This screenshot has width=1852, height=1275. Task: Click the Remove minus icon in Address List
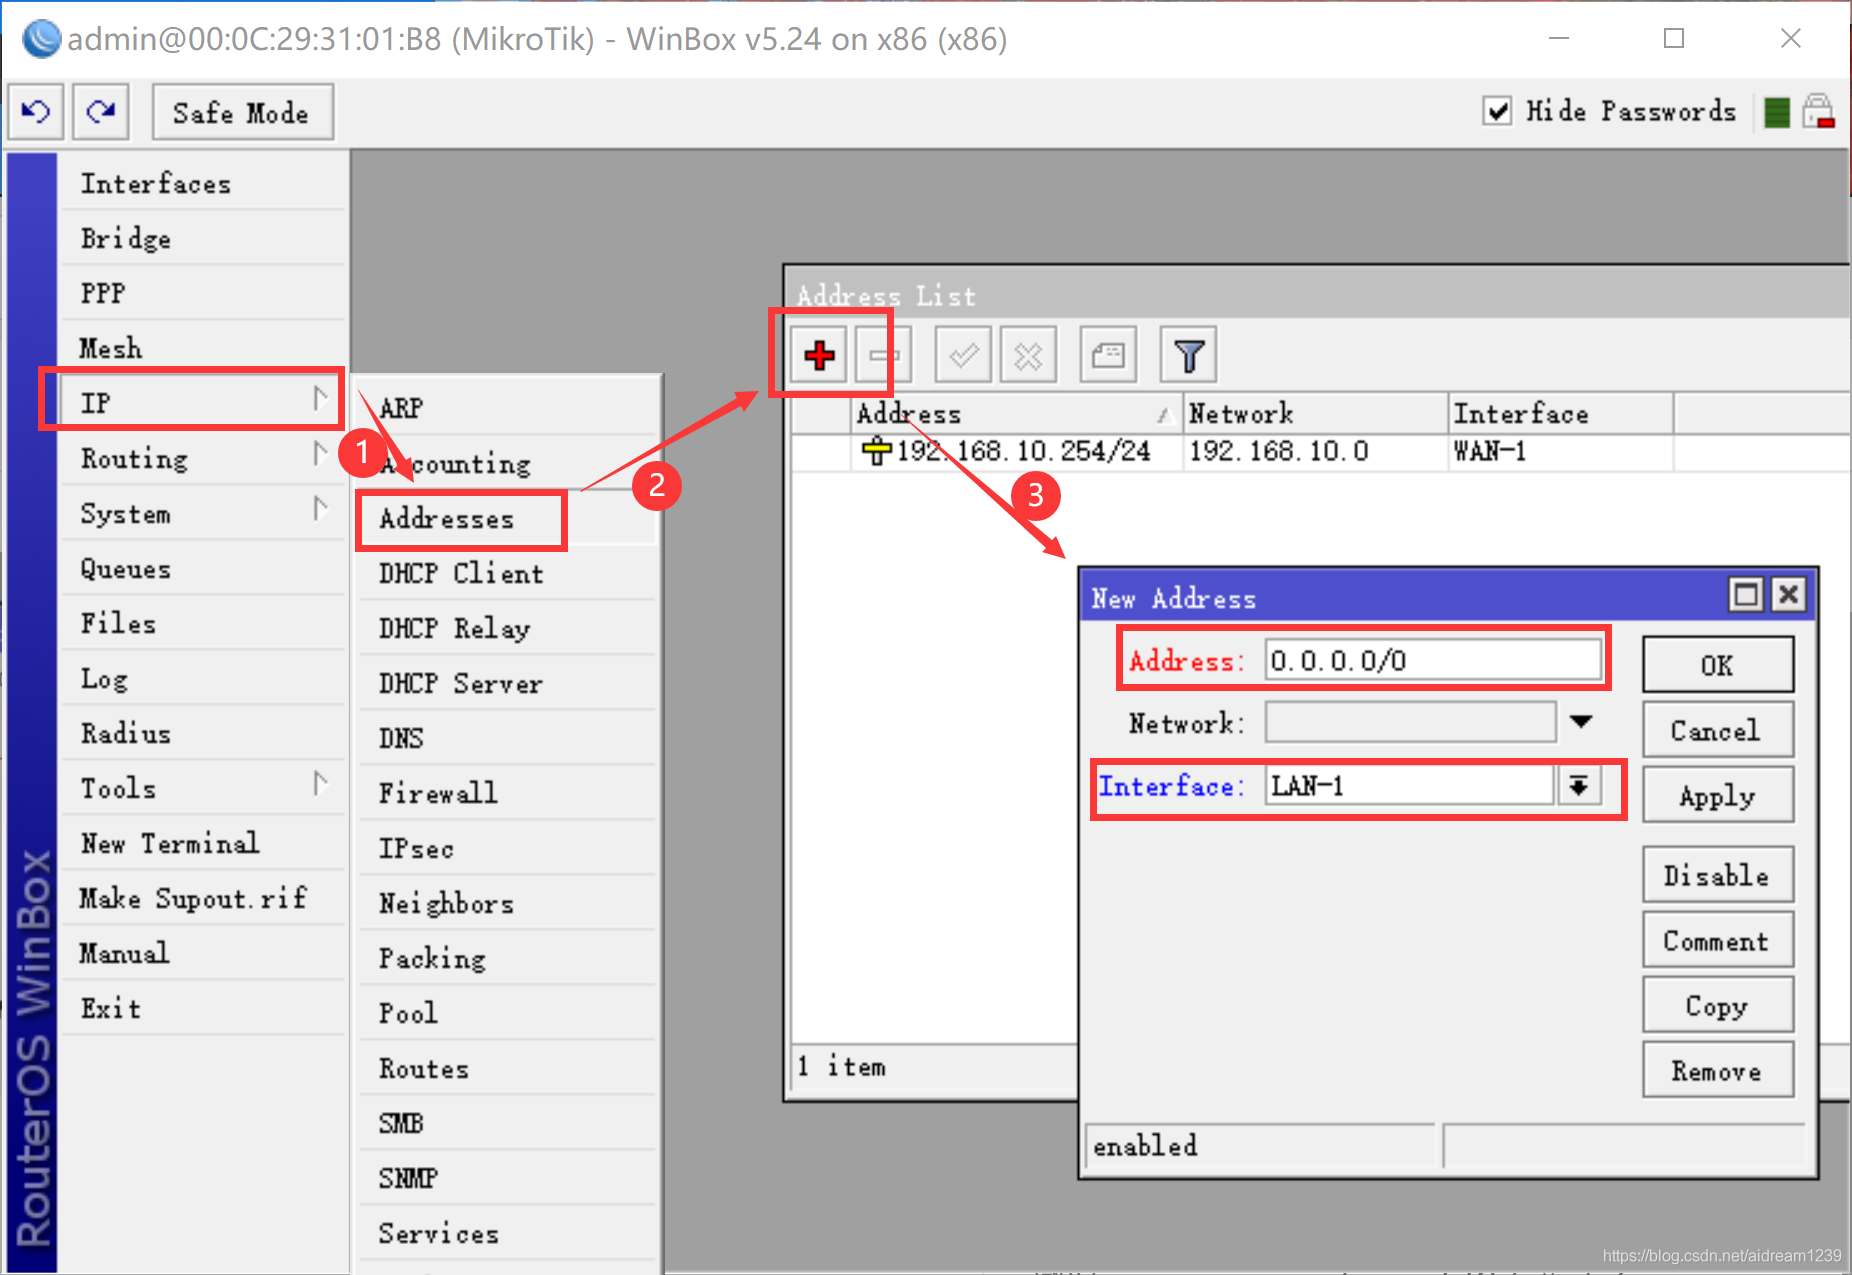click(883, 355)
